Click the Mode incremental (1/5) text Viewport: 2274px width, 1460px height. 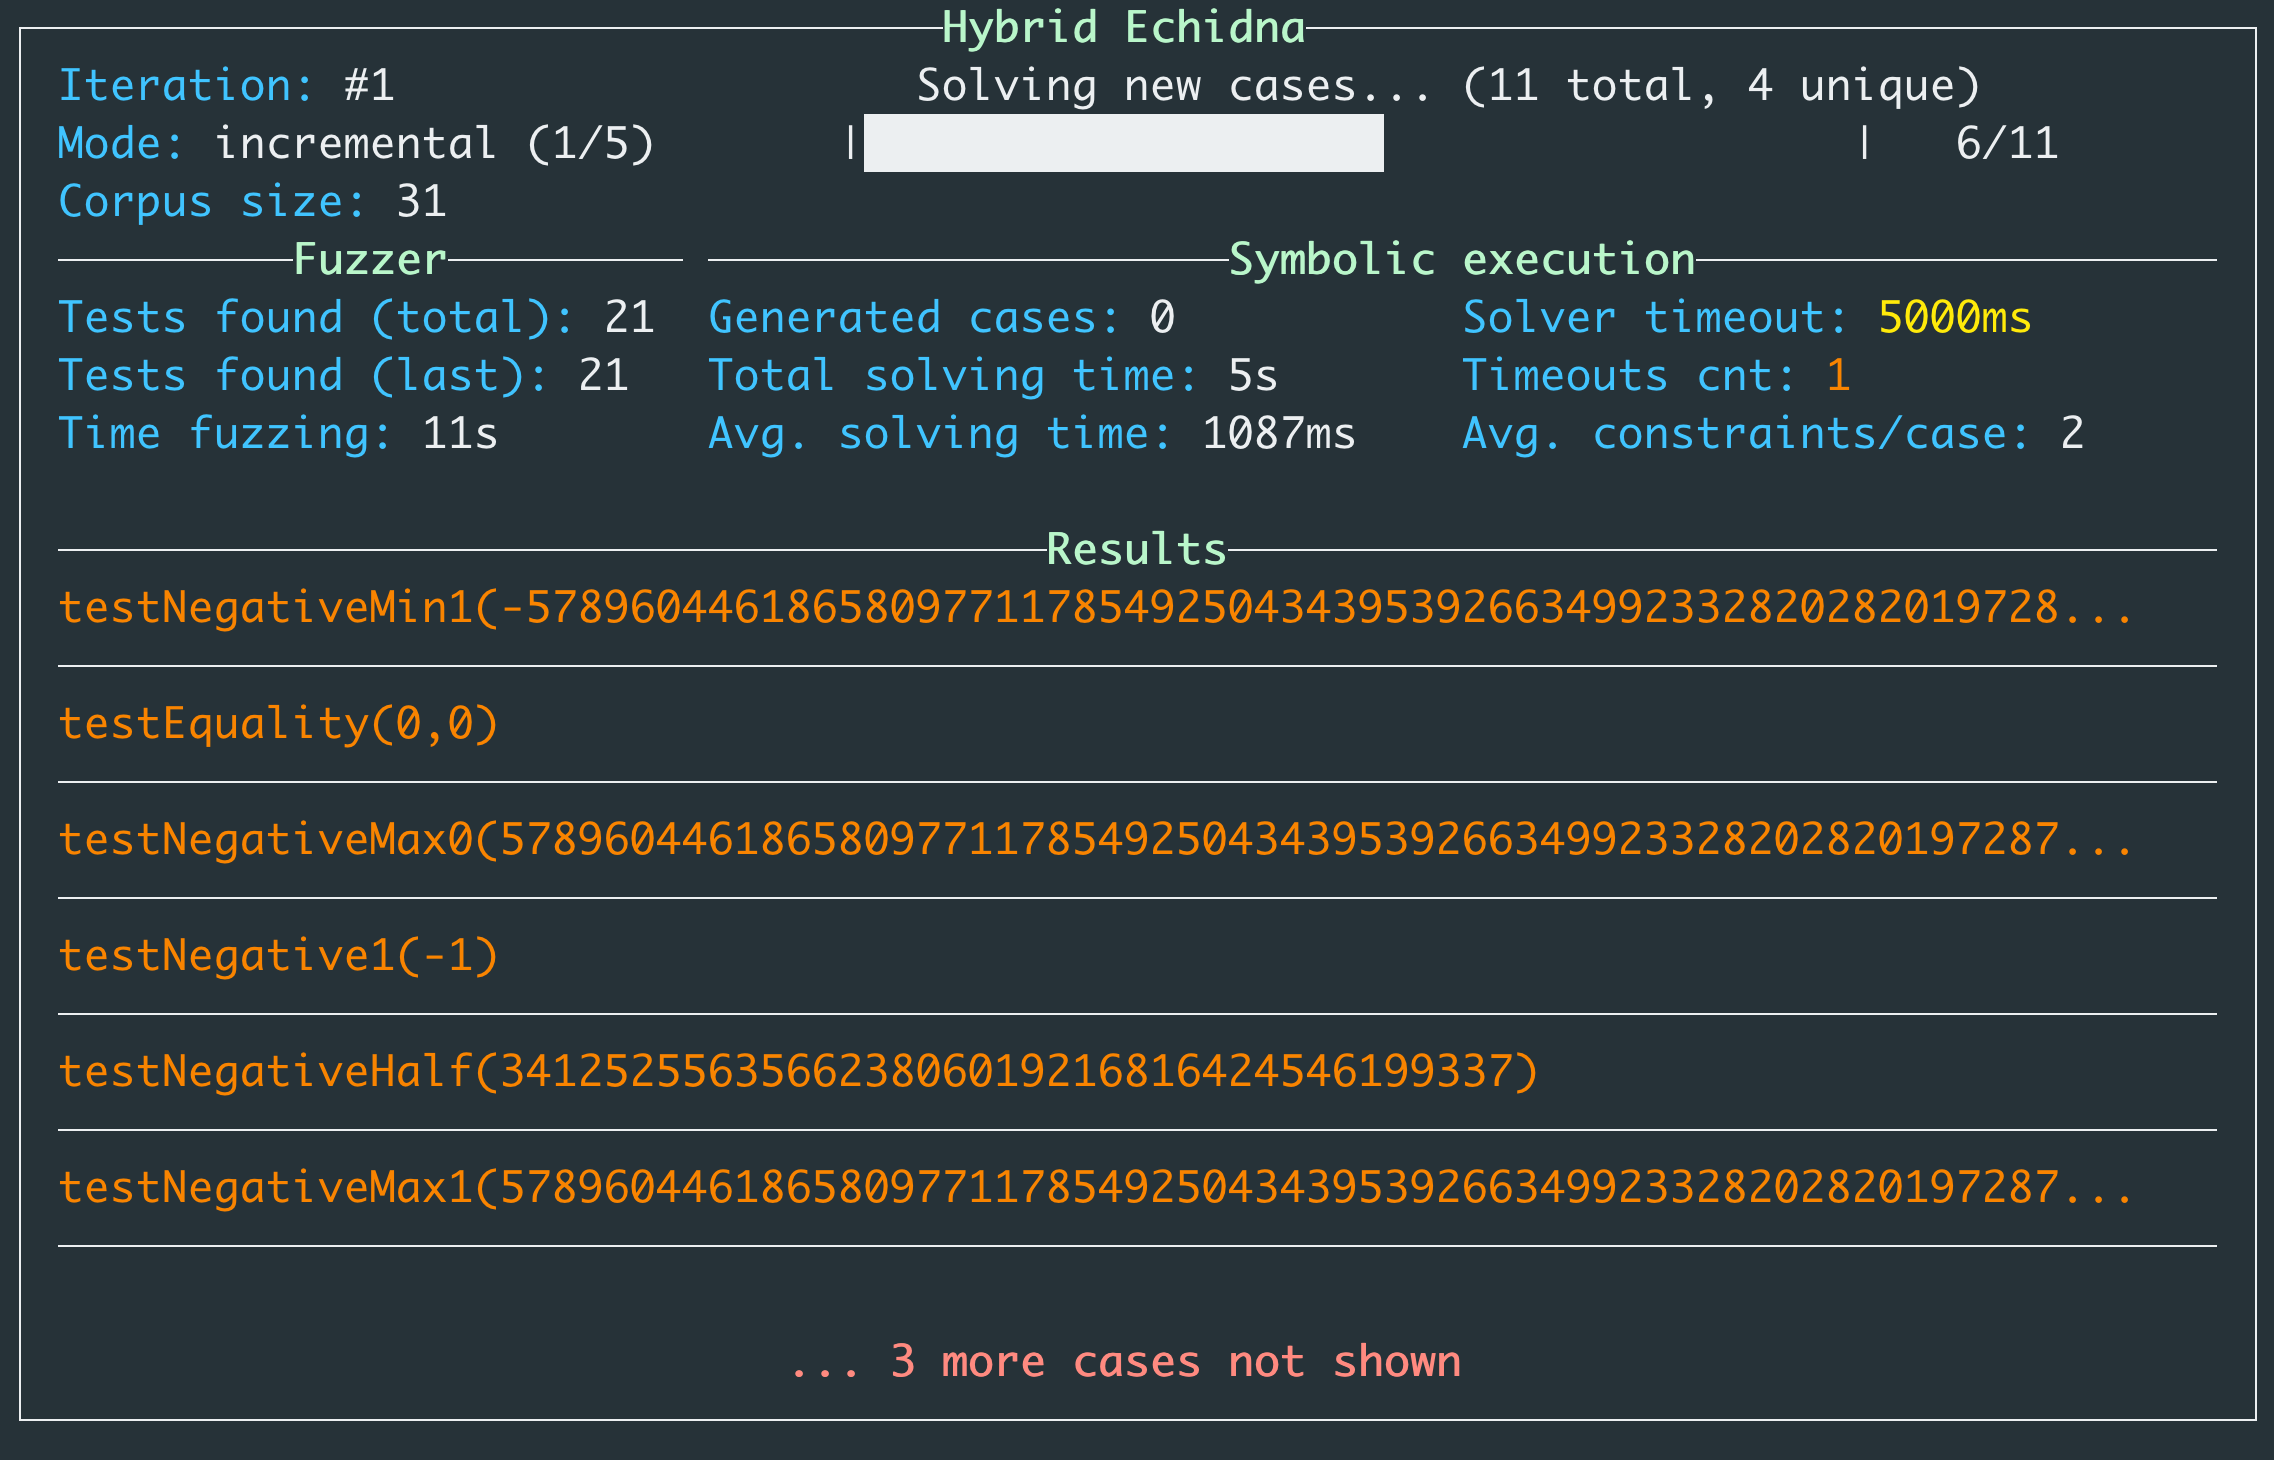(355, 144)
